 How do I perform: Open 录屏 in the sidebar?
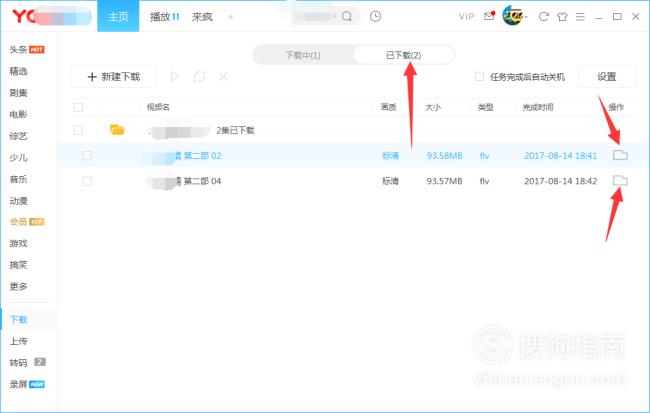pos(27,384)
